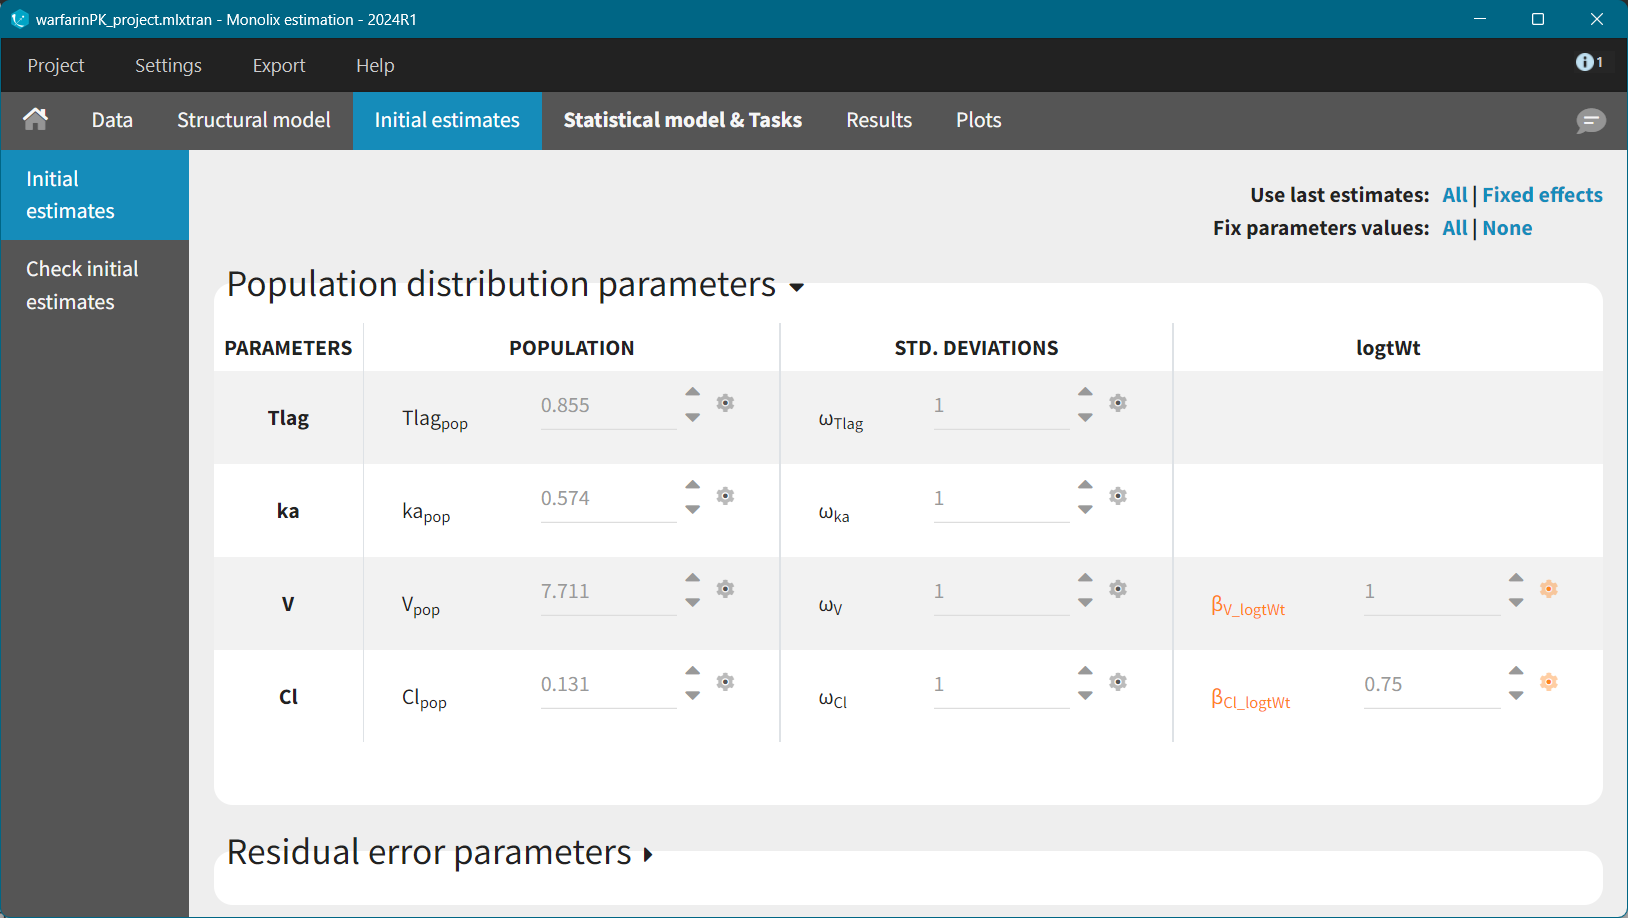Select Check initial estimates in sidebar
This screenshot has height=918, width=1628.
tap(82, 285)
